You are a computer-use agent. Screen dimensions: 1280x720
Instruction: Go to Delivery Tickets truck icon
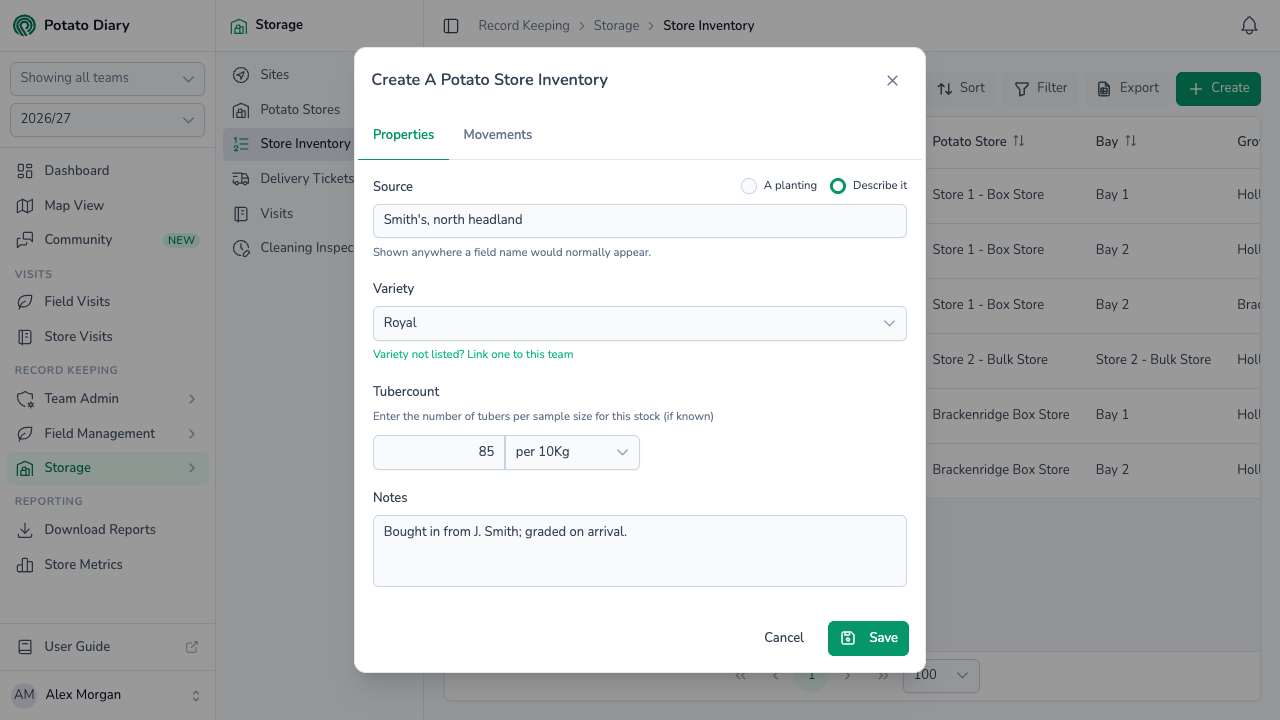point(241,178)
